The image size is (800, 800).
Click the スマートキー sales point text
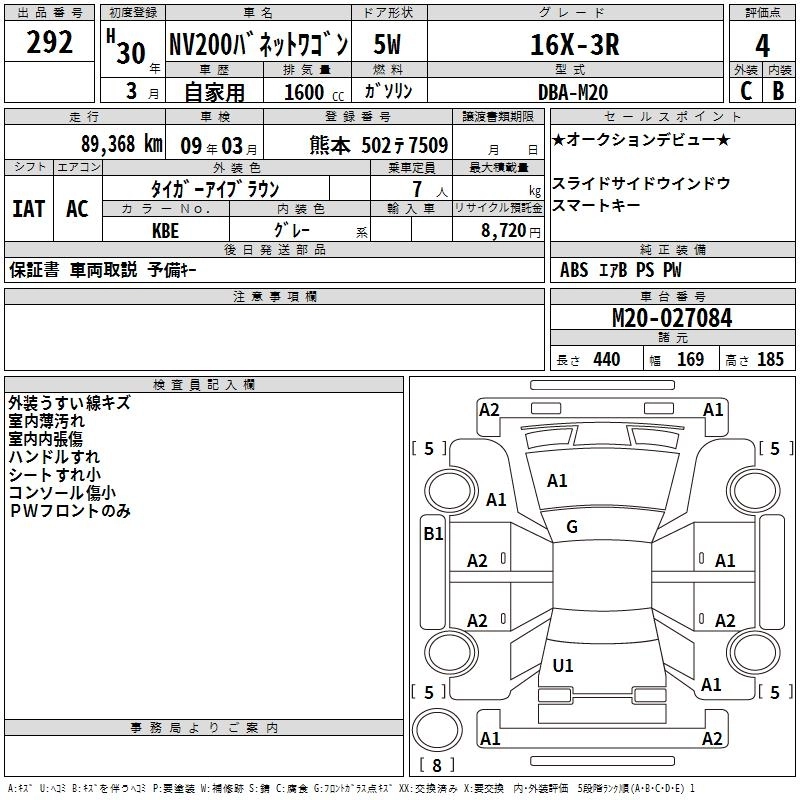pos(600,206)
